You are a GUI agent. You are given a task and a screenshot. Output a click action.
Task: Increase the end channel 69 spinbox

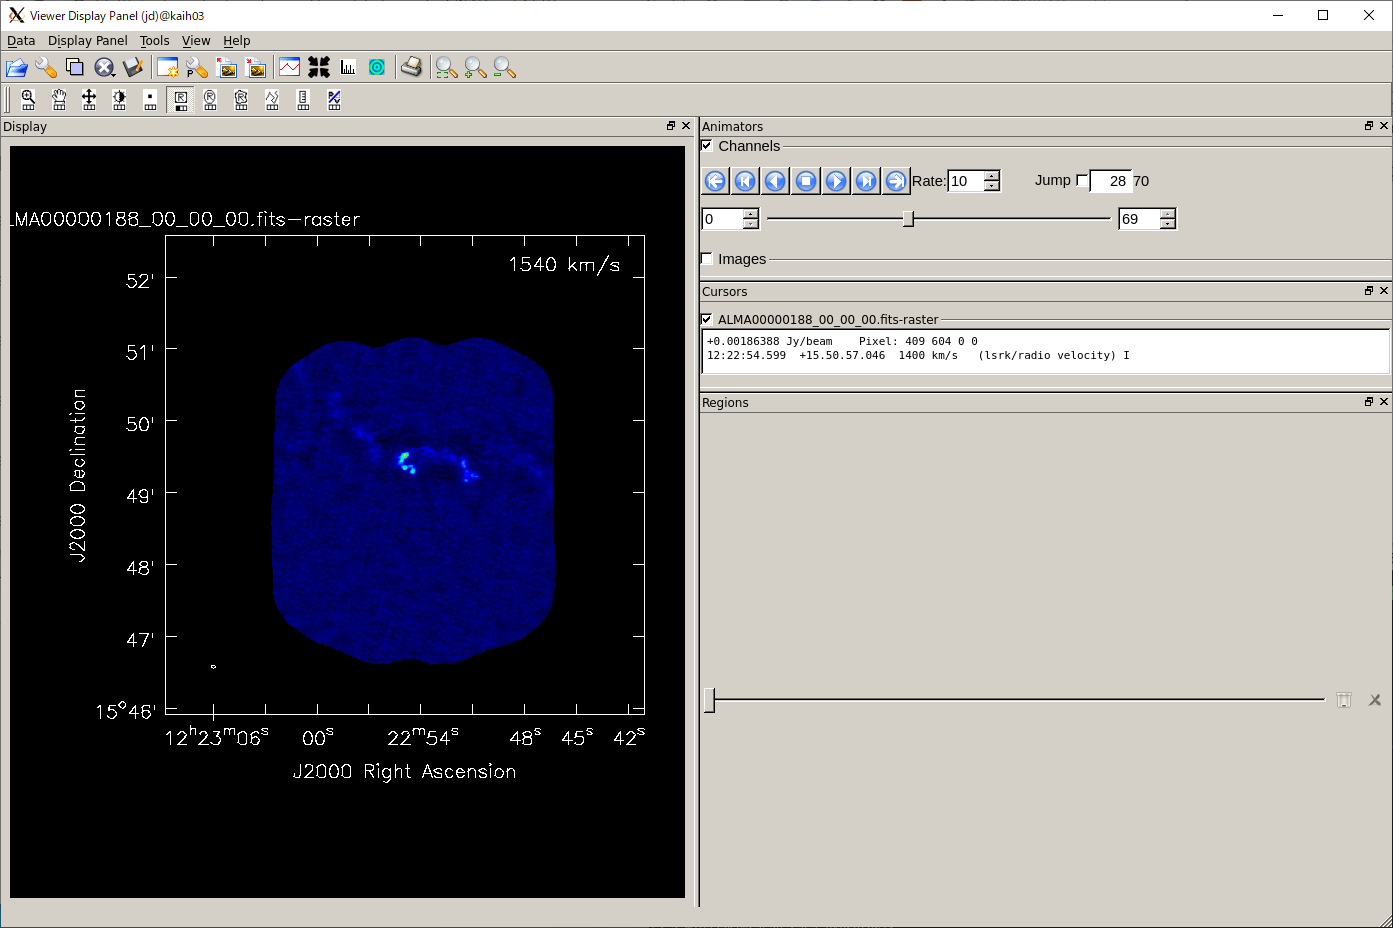1168,214
